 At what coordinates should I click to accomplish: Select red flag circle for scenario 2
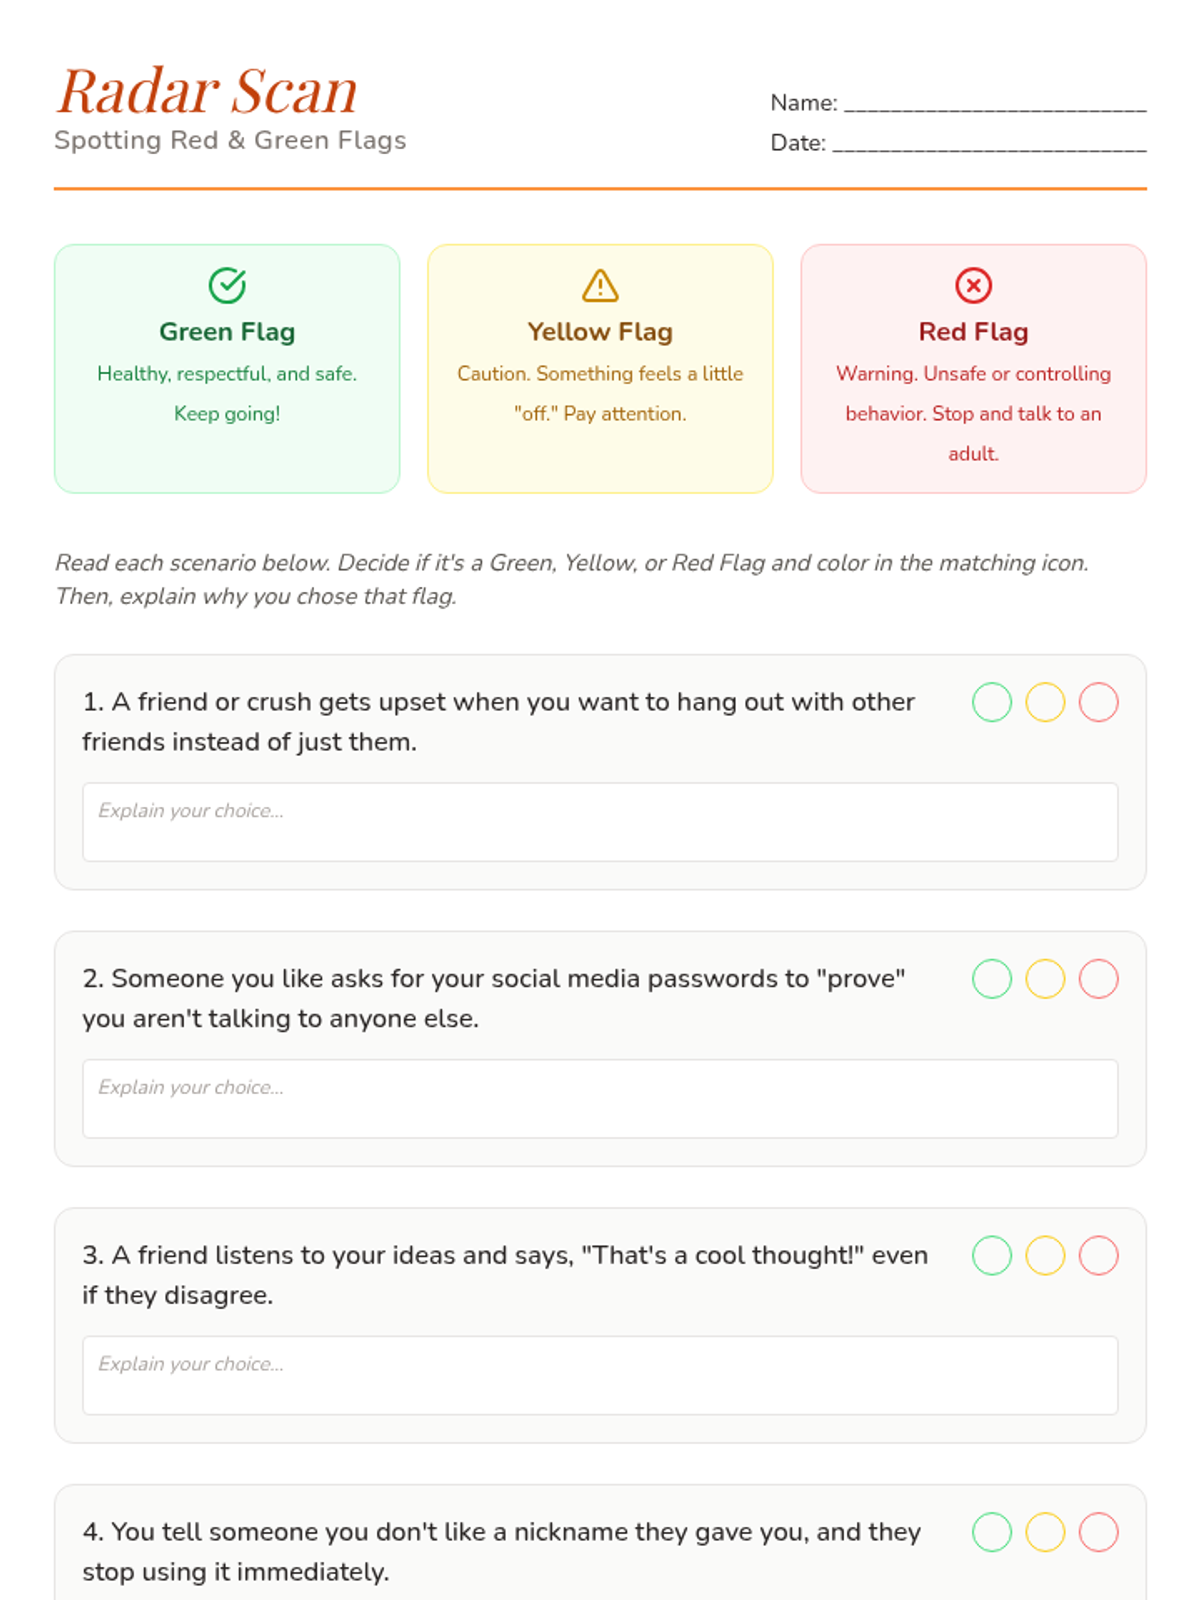pos(1098,979)
